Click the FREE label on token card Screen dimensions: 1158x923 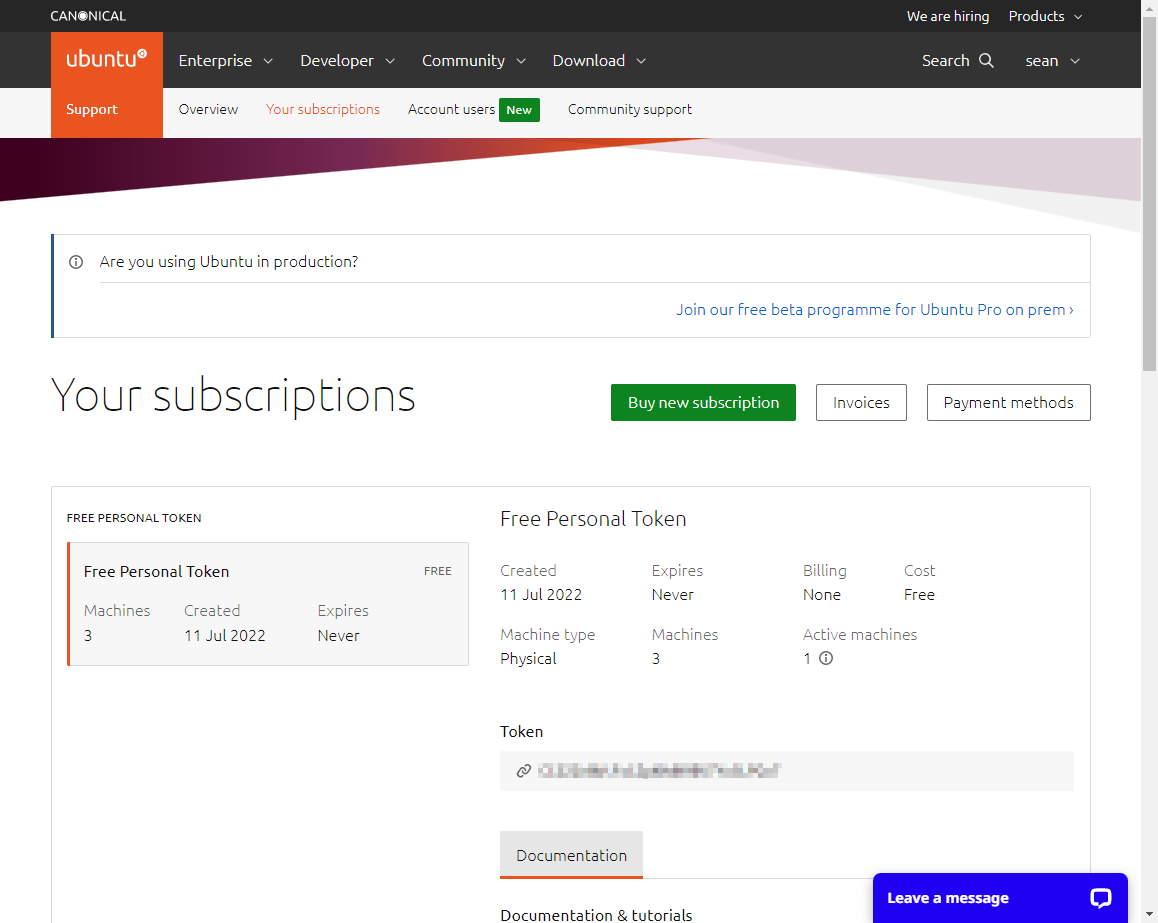point(437,571)
